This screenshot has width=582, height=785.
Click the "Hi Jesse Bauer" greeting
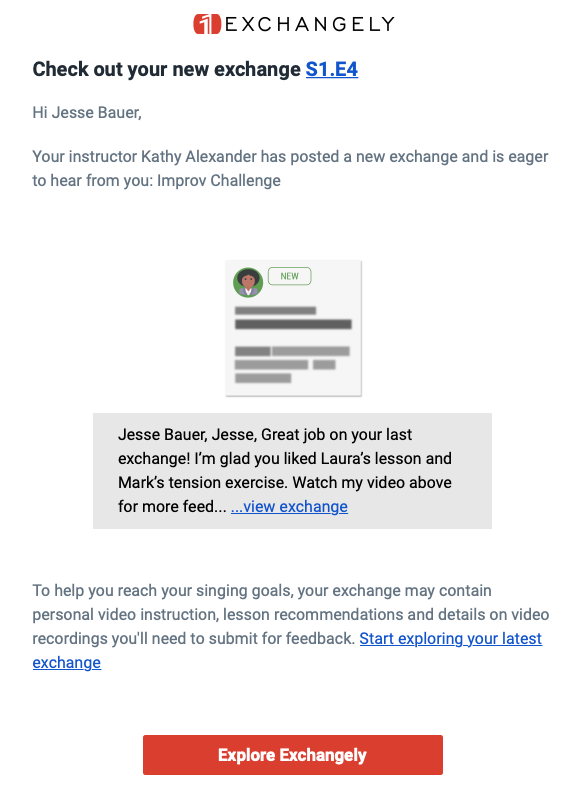pos(87,113)
